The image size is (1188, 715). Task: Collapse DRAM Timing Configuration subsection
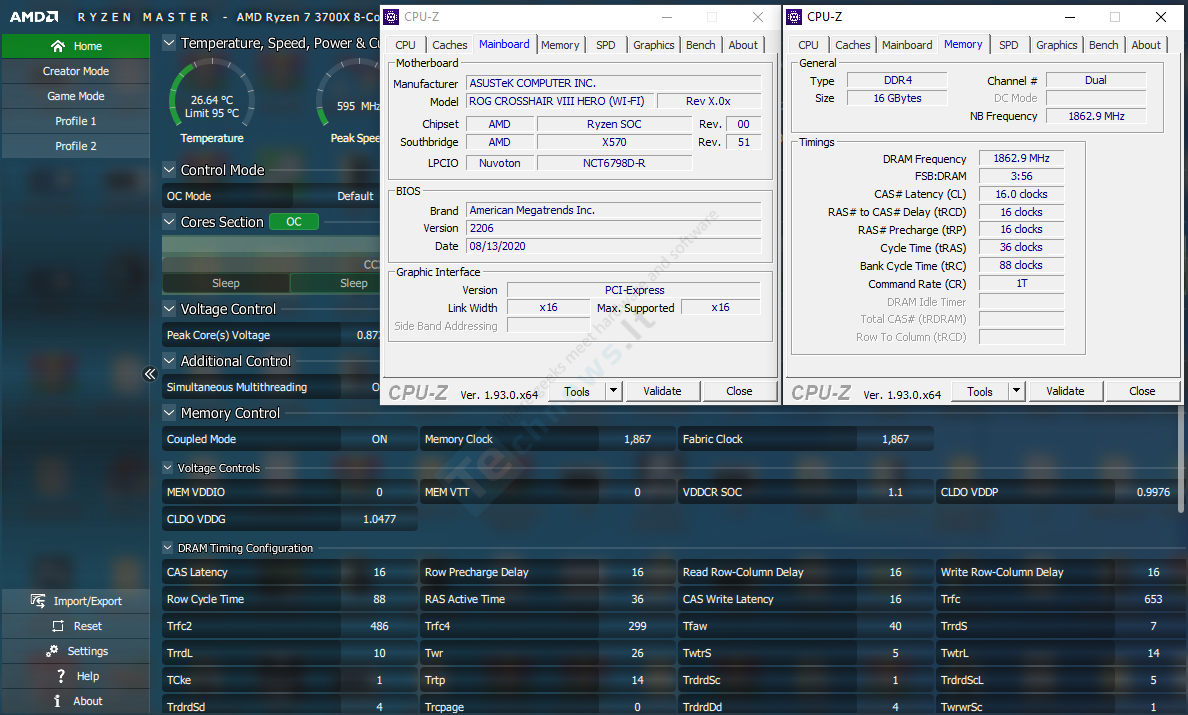pyautogui.click(x=167, y=548)
